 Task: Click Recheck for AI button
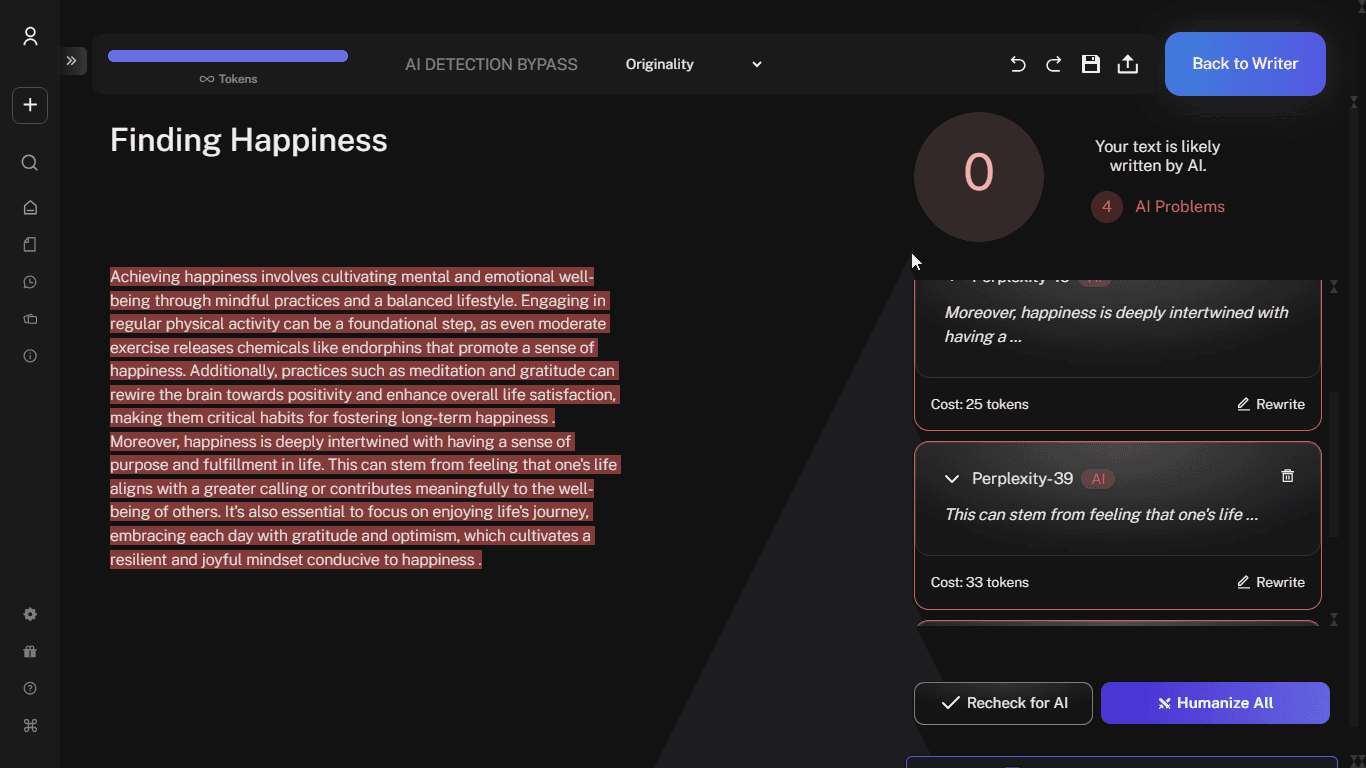point(1003,703)
